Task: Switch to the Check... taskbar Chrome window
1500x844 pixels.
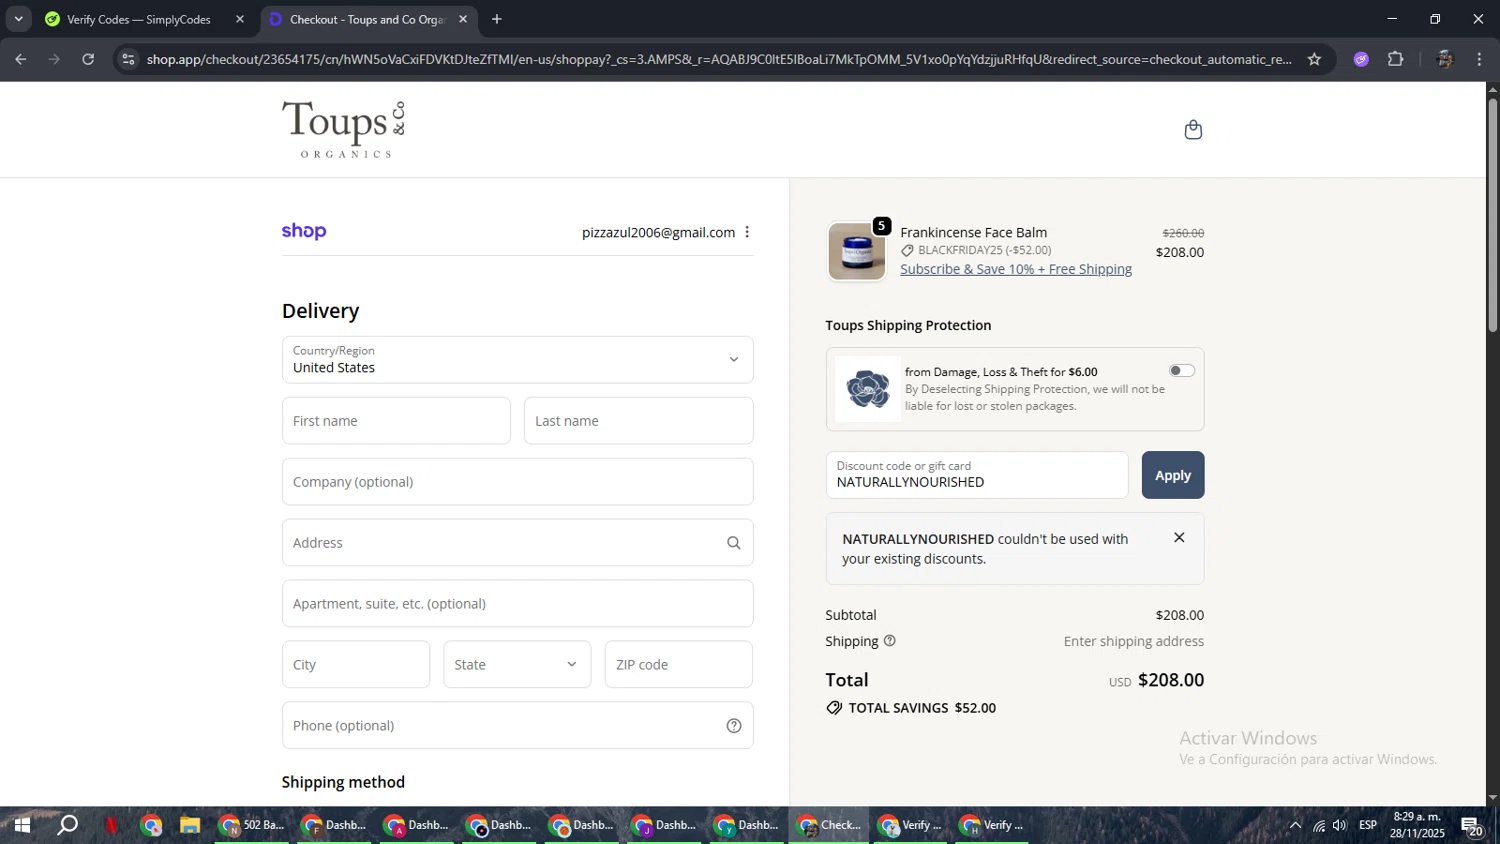Action: click(x=829, y=825)
